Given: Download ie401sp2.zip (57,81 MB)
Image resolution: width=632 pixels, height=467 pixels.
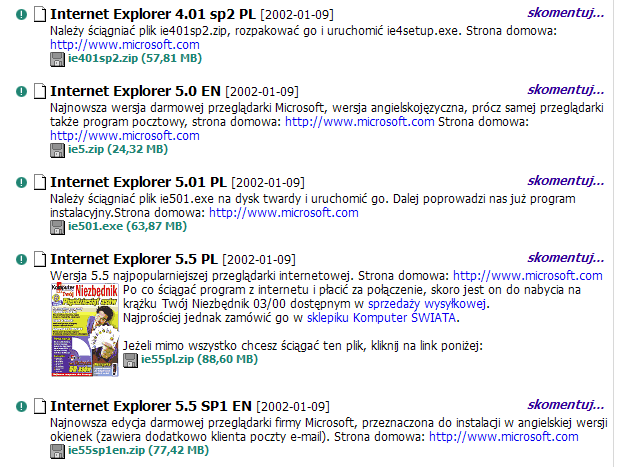Looking at the screenshot, I should (135, 58).
